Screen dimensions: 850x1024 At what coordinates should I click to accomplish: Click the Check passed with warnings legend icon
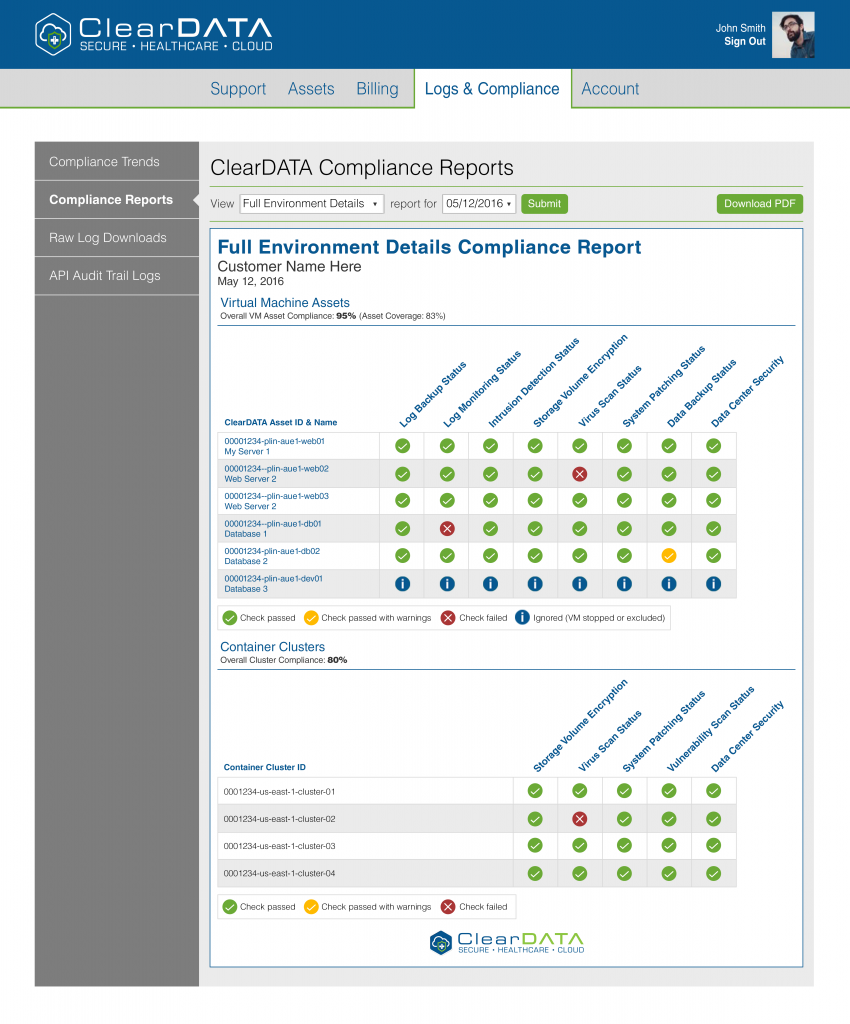313,617
